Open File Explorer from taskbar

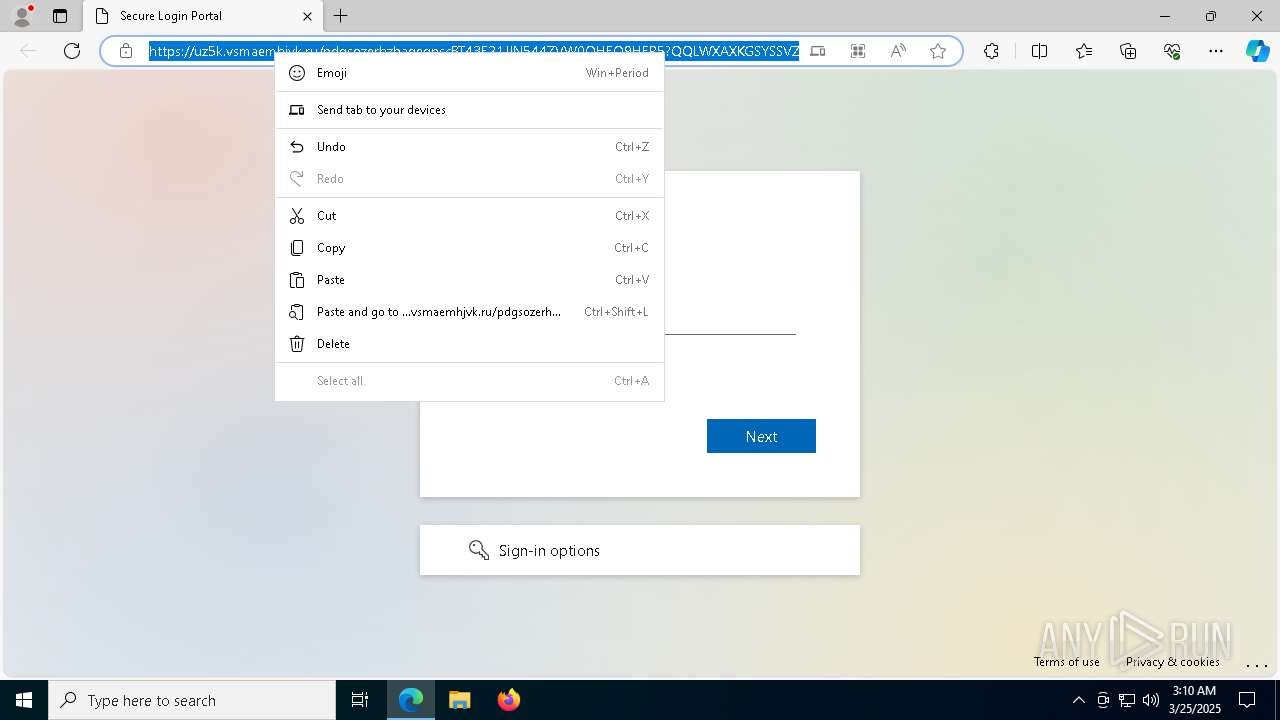[x=459, y=700]
